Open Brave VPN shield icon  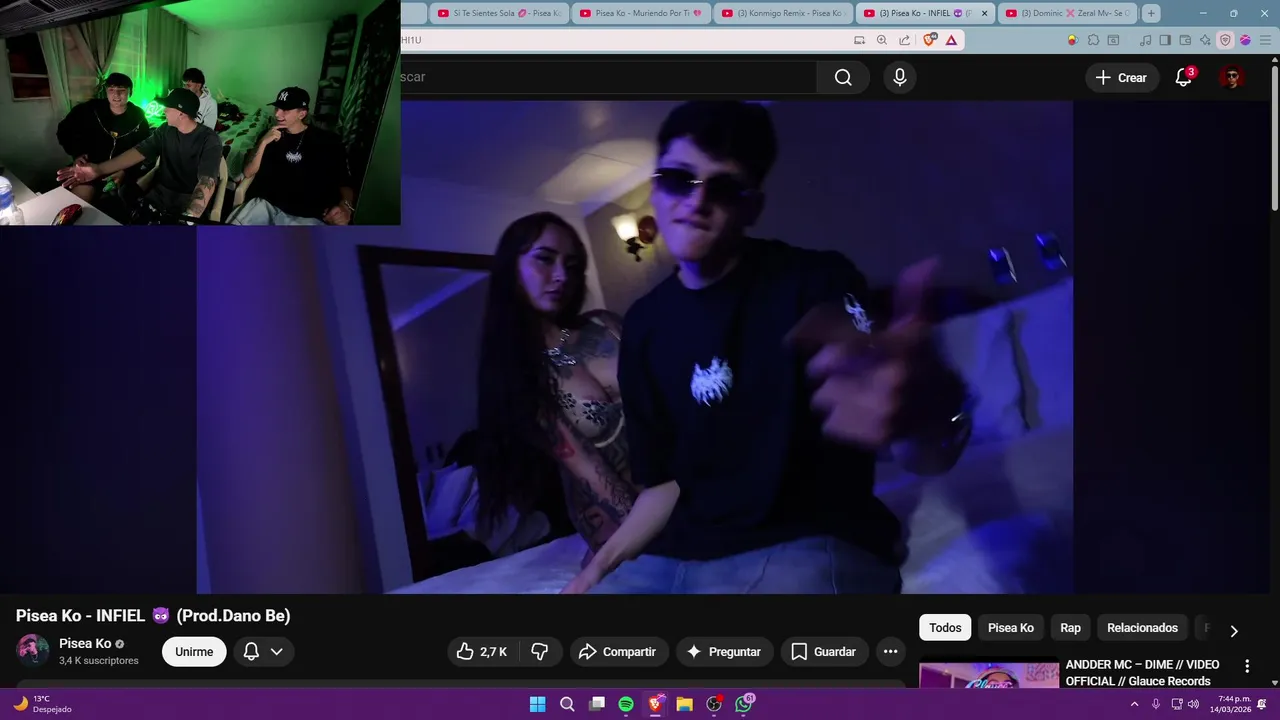pyautogui.click(x=1225, y=40)
